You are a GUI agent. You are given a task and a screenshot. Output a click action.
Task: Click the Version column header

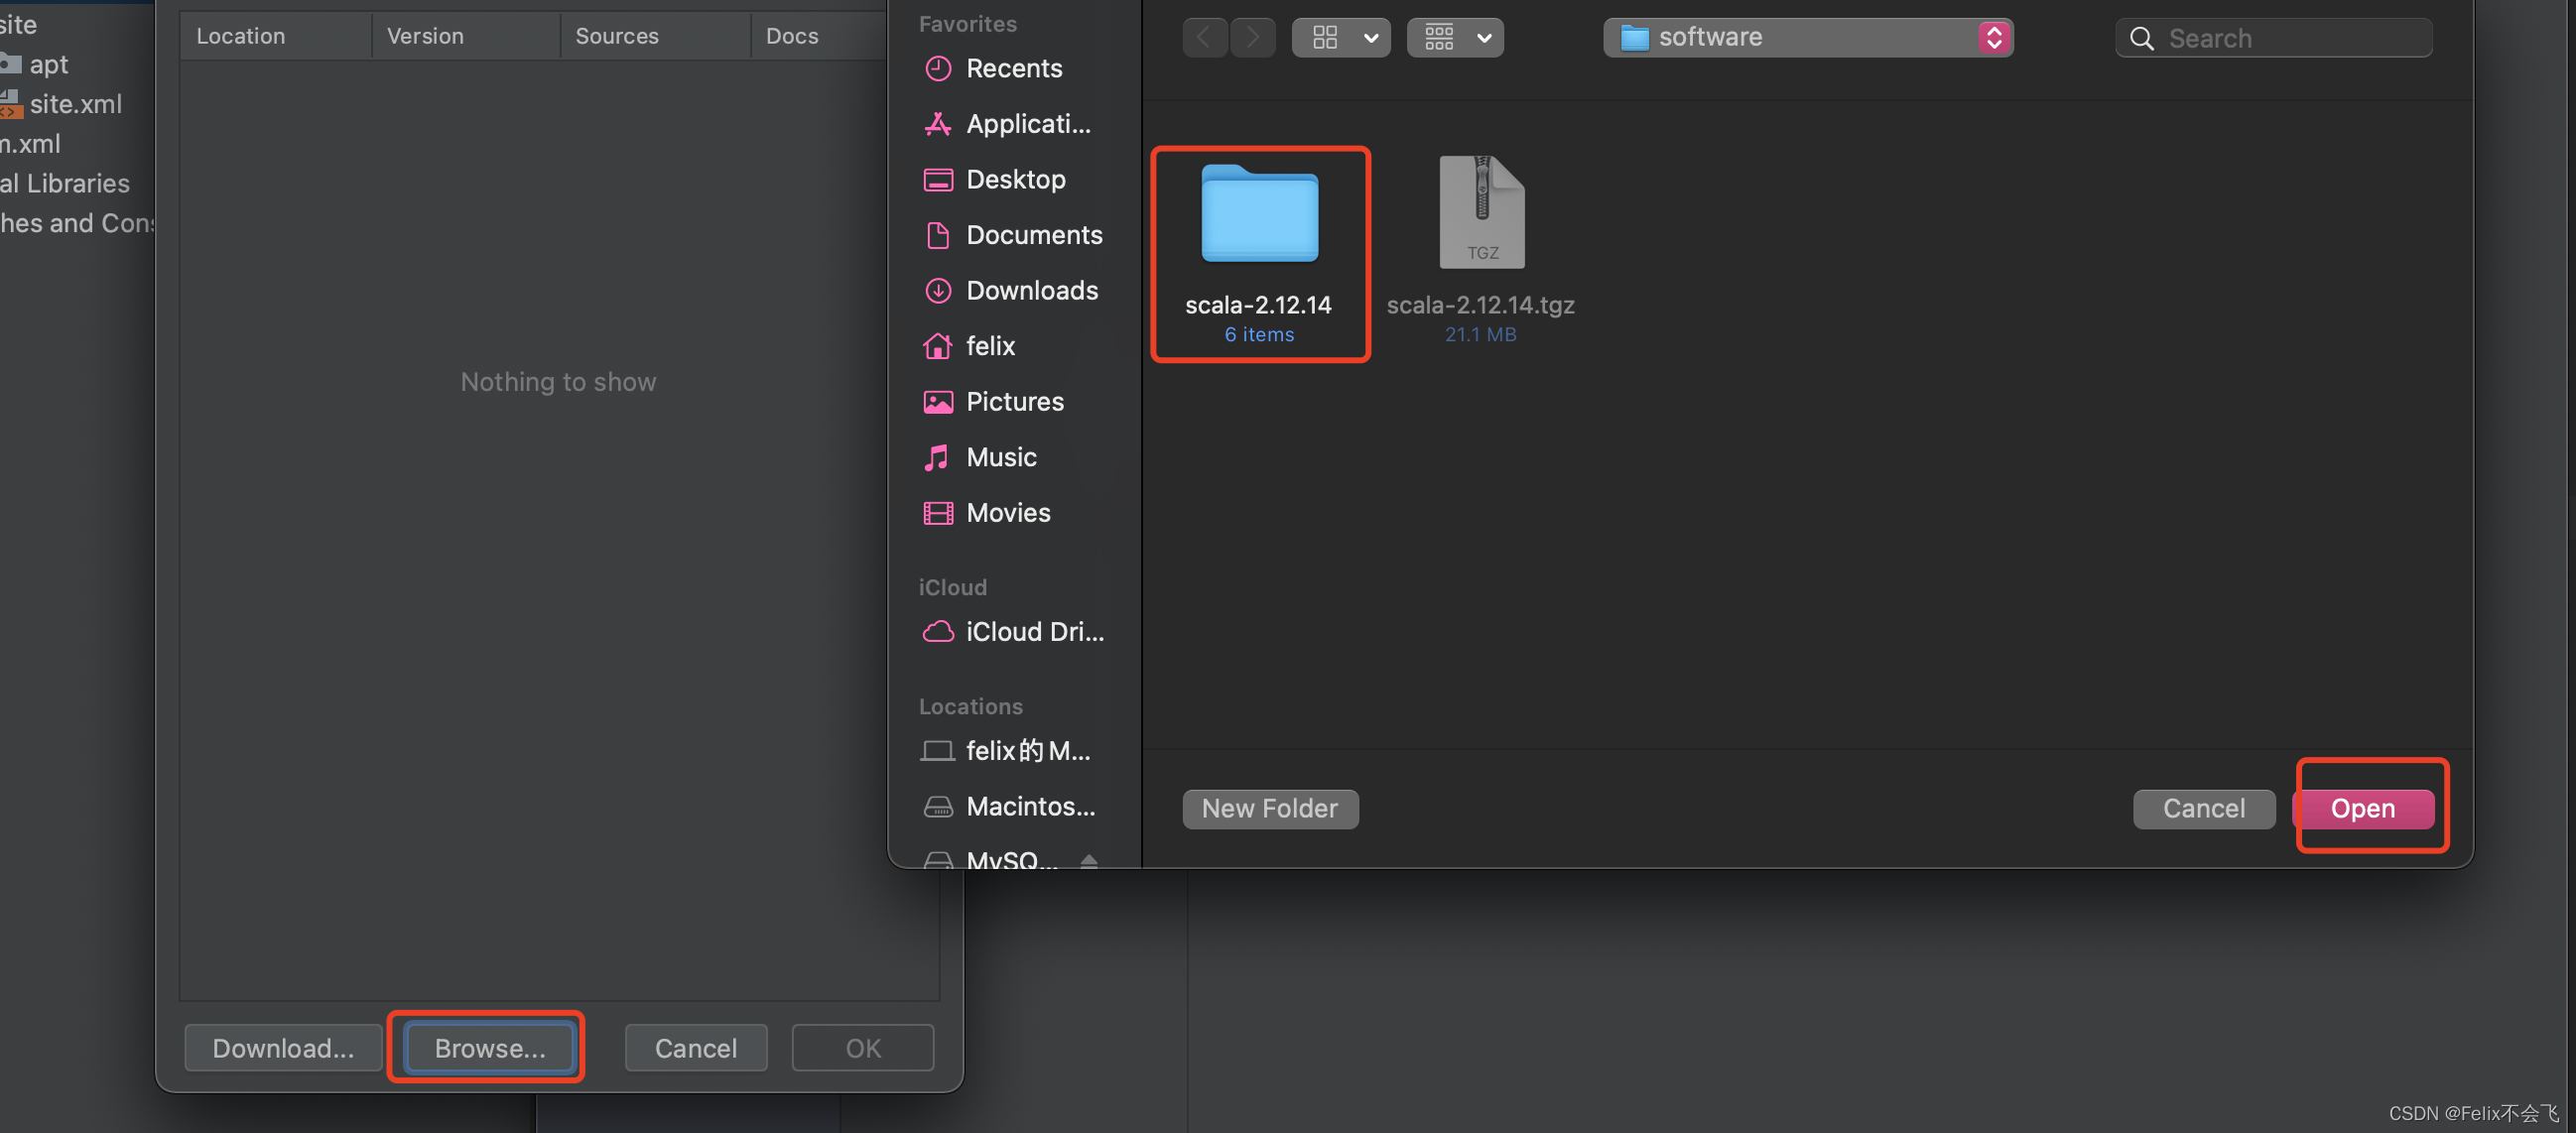(x=425, y=36)
